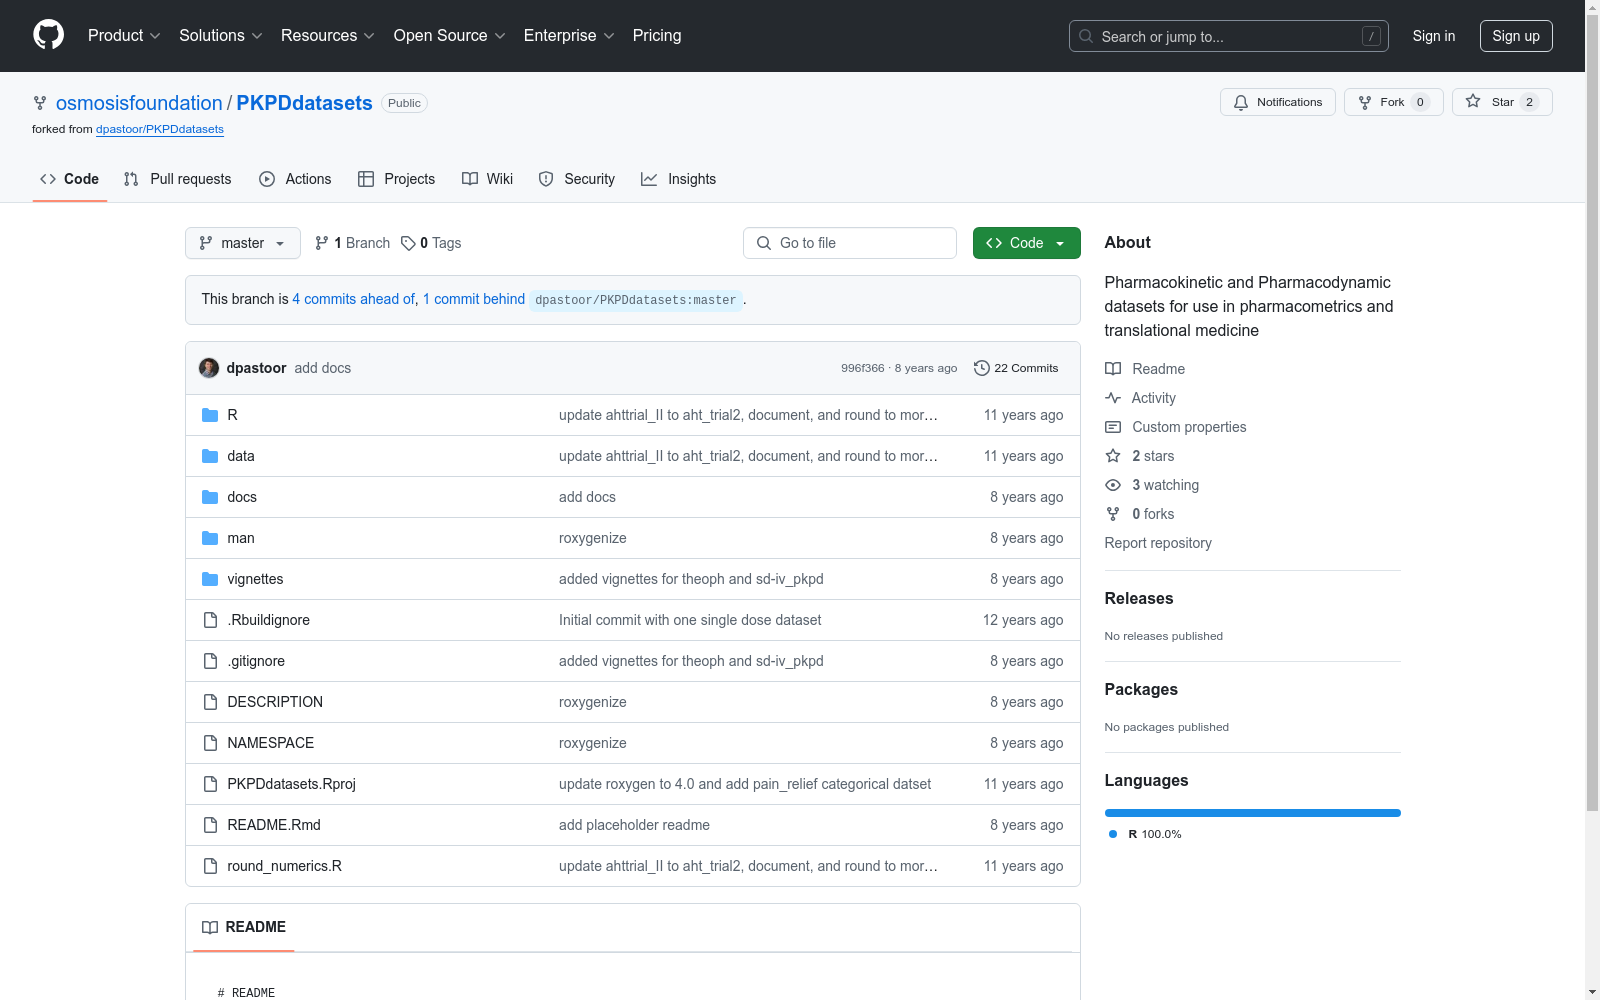Open the R folder icon
Image resolution: width=1600 pixels, height=1000 pixels.
point(210,415)
